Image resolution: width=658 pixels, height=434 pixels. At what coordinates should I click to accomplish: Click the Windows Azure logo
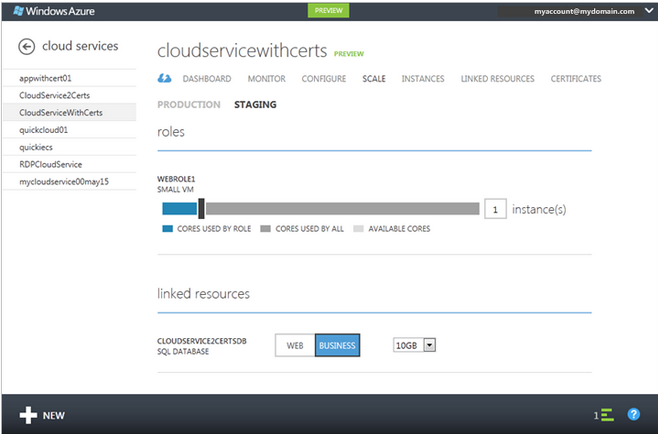click(54, 11)
